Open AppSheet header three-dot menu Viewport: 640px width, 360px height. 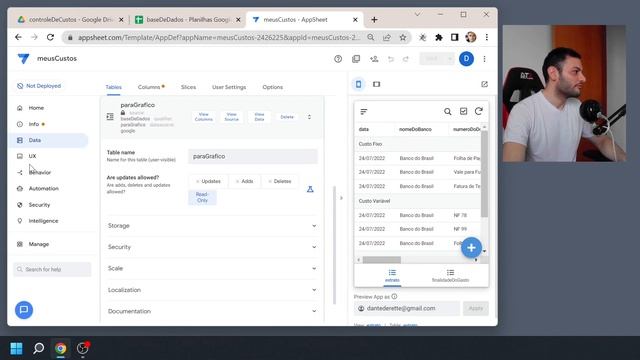pyautogui.click(x=484, y=59)
